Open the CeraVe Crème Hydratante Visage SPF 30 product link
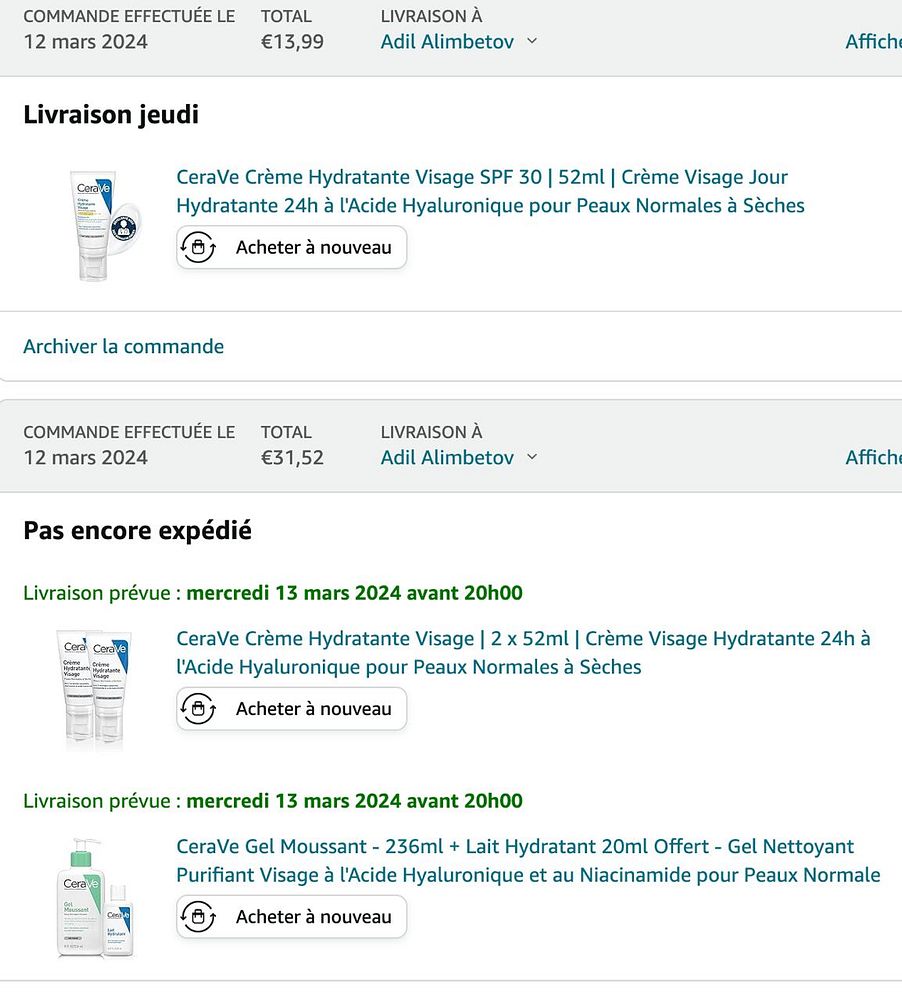 click(490, 191)
